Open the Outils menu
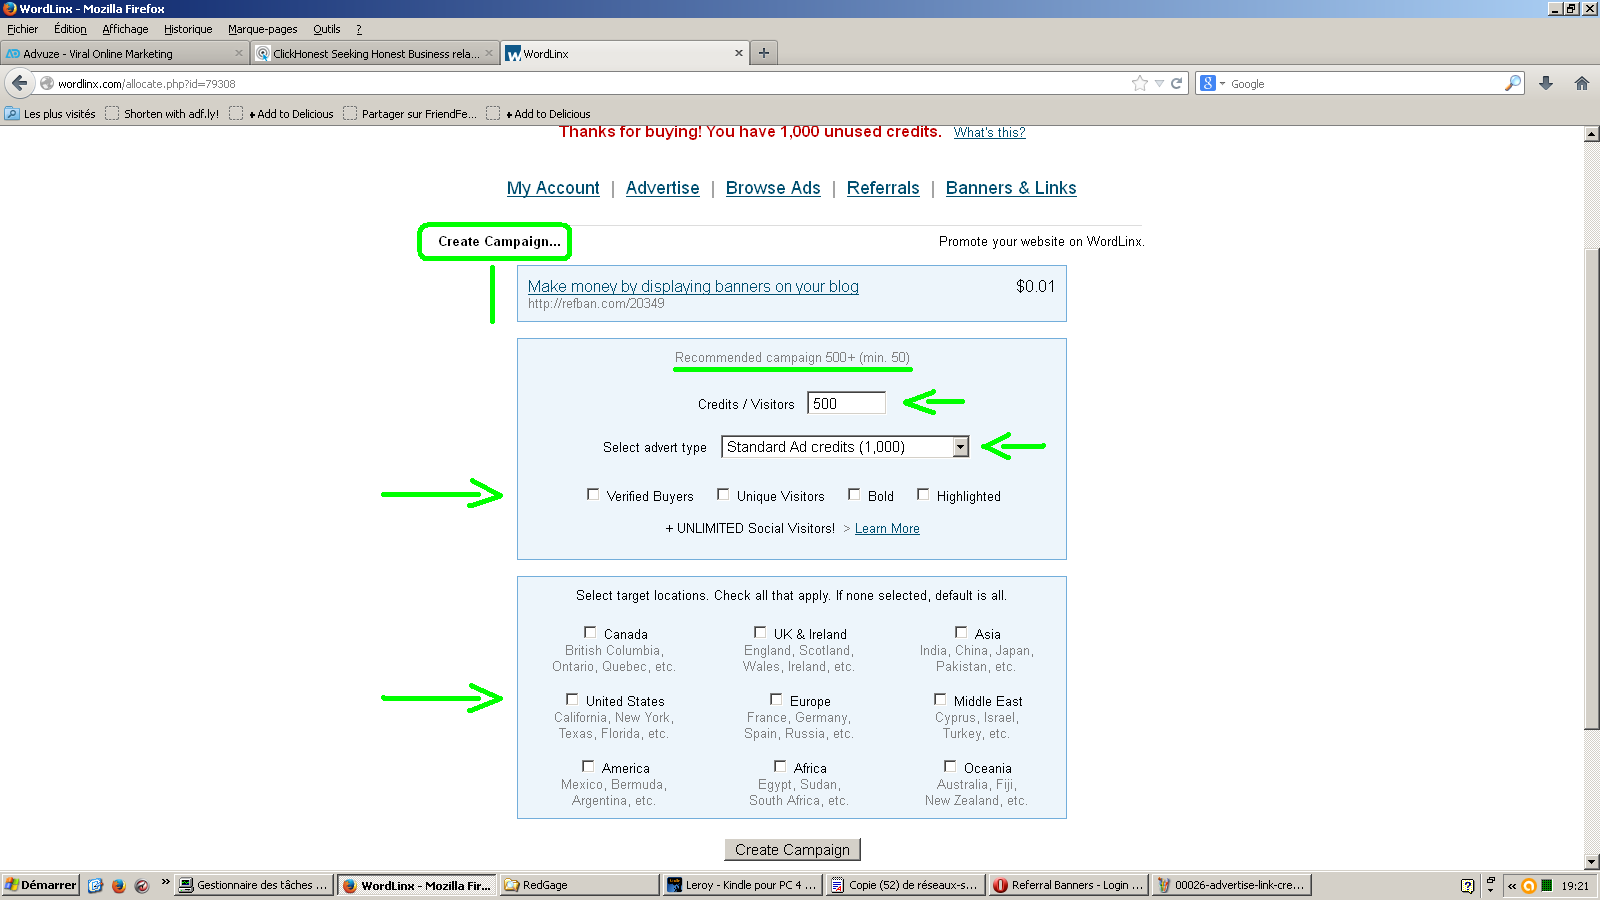Screen dimensions: 1600x900 point(327,29)
